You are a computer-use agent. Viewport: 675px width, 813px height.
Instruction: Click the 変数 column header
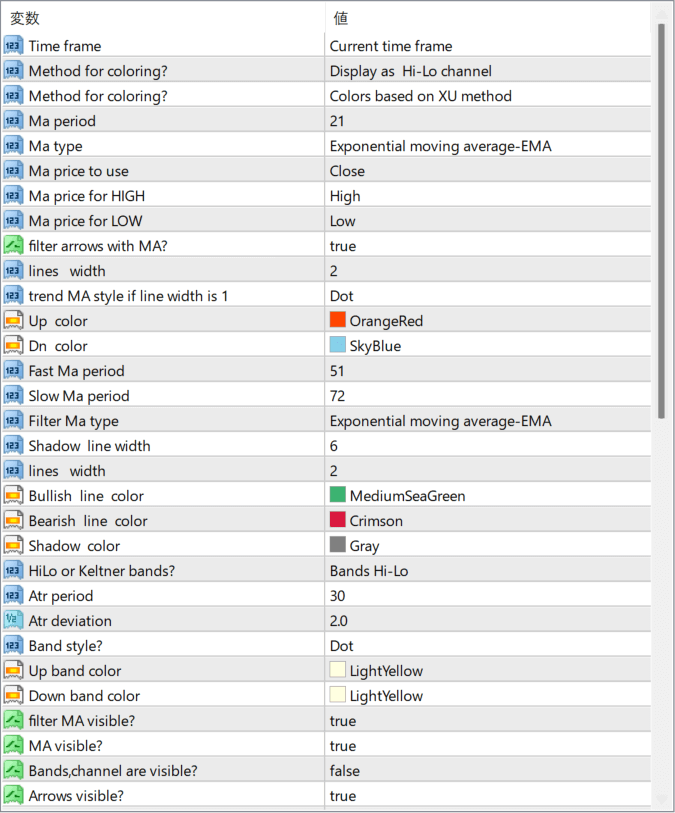[x=26, y=18]
